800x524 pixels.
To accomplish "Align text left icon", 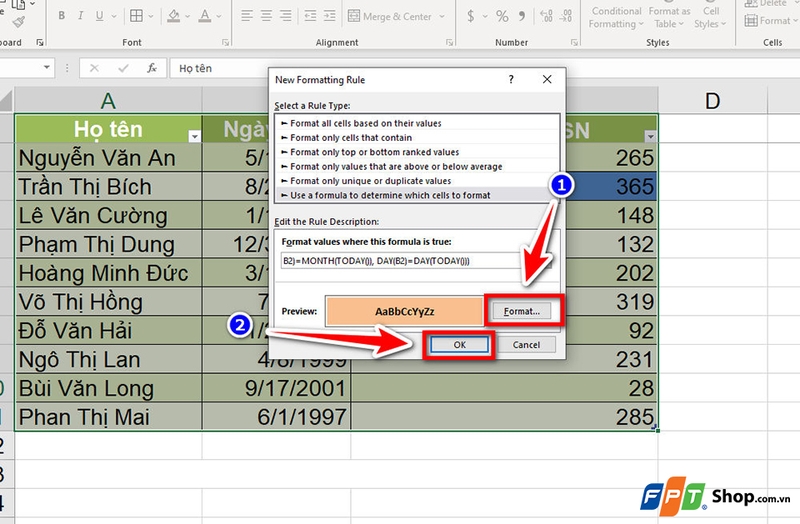I will coord(247,16).
